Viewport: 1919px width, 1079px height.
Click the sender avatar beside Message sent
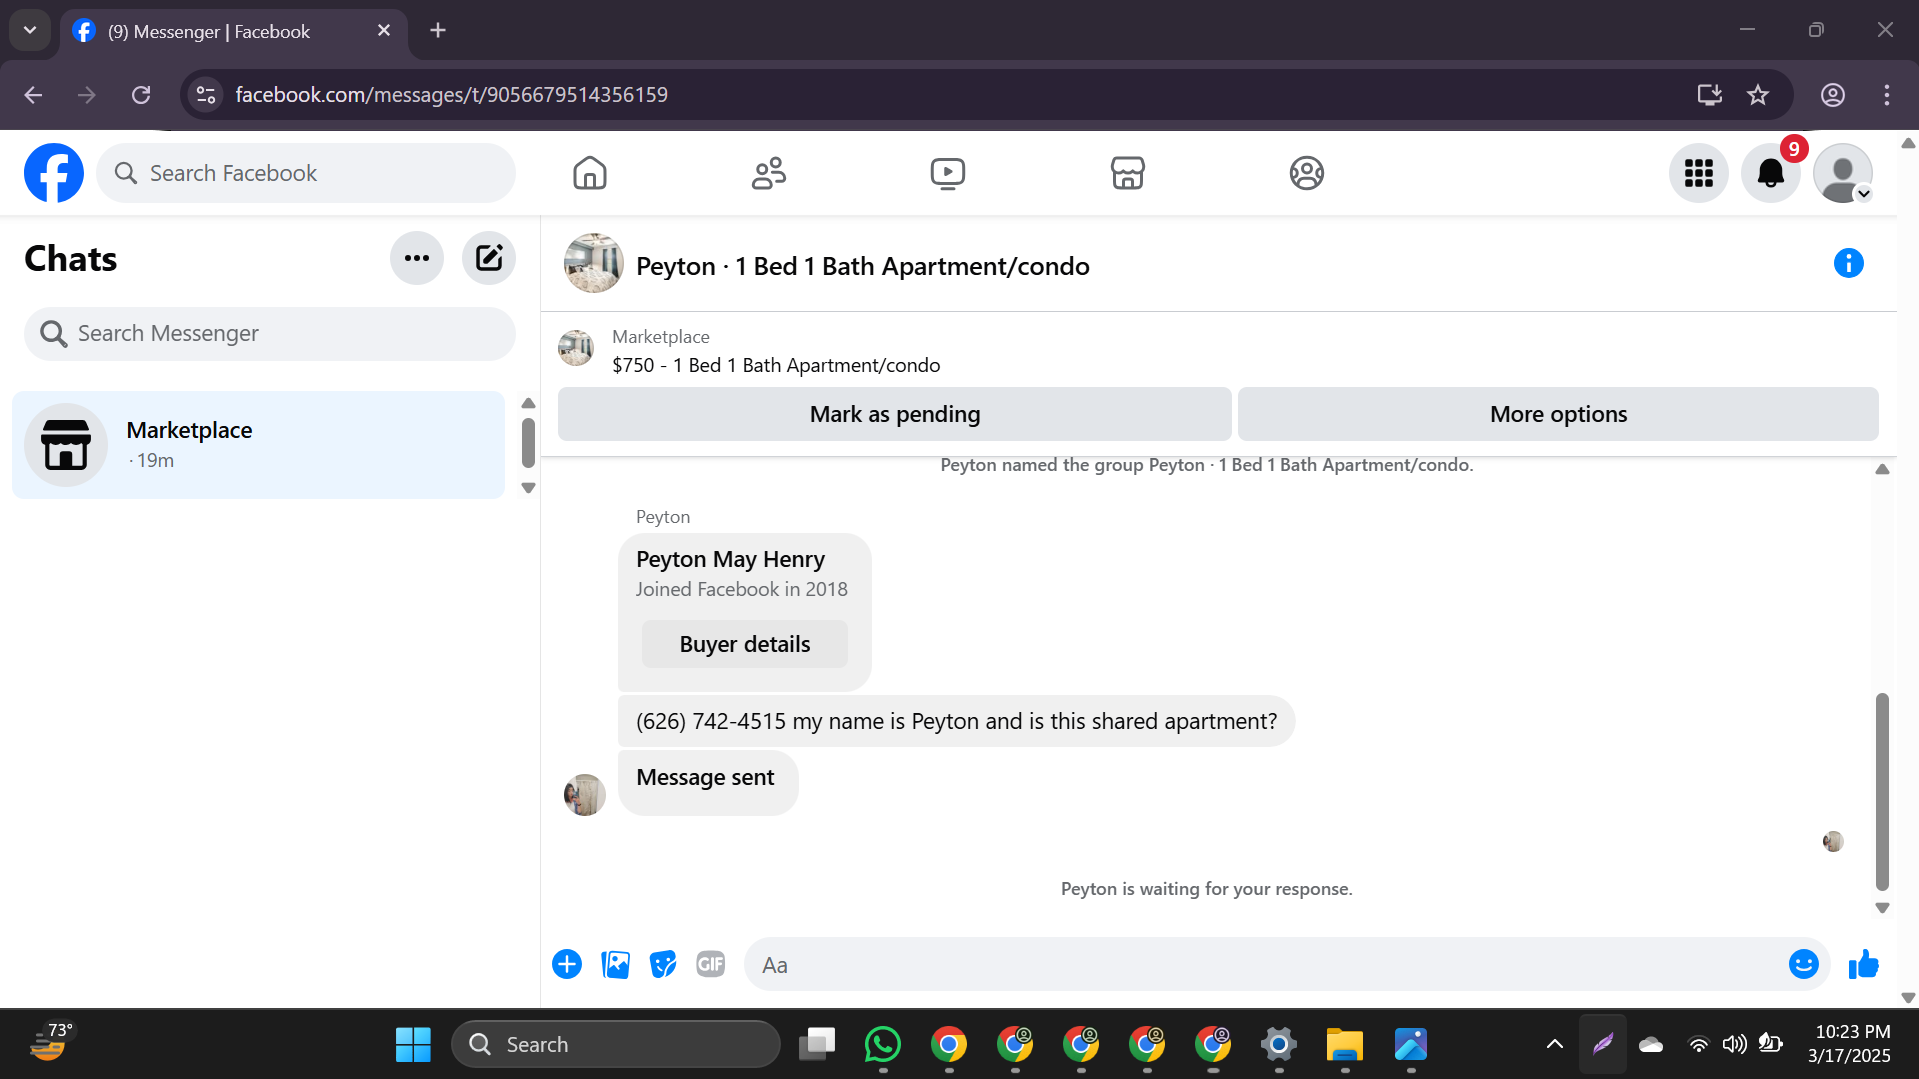[x=585, y=795]
